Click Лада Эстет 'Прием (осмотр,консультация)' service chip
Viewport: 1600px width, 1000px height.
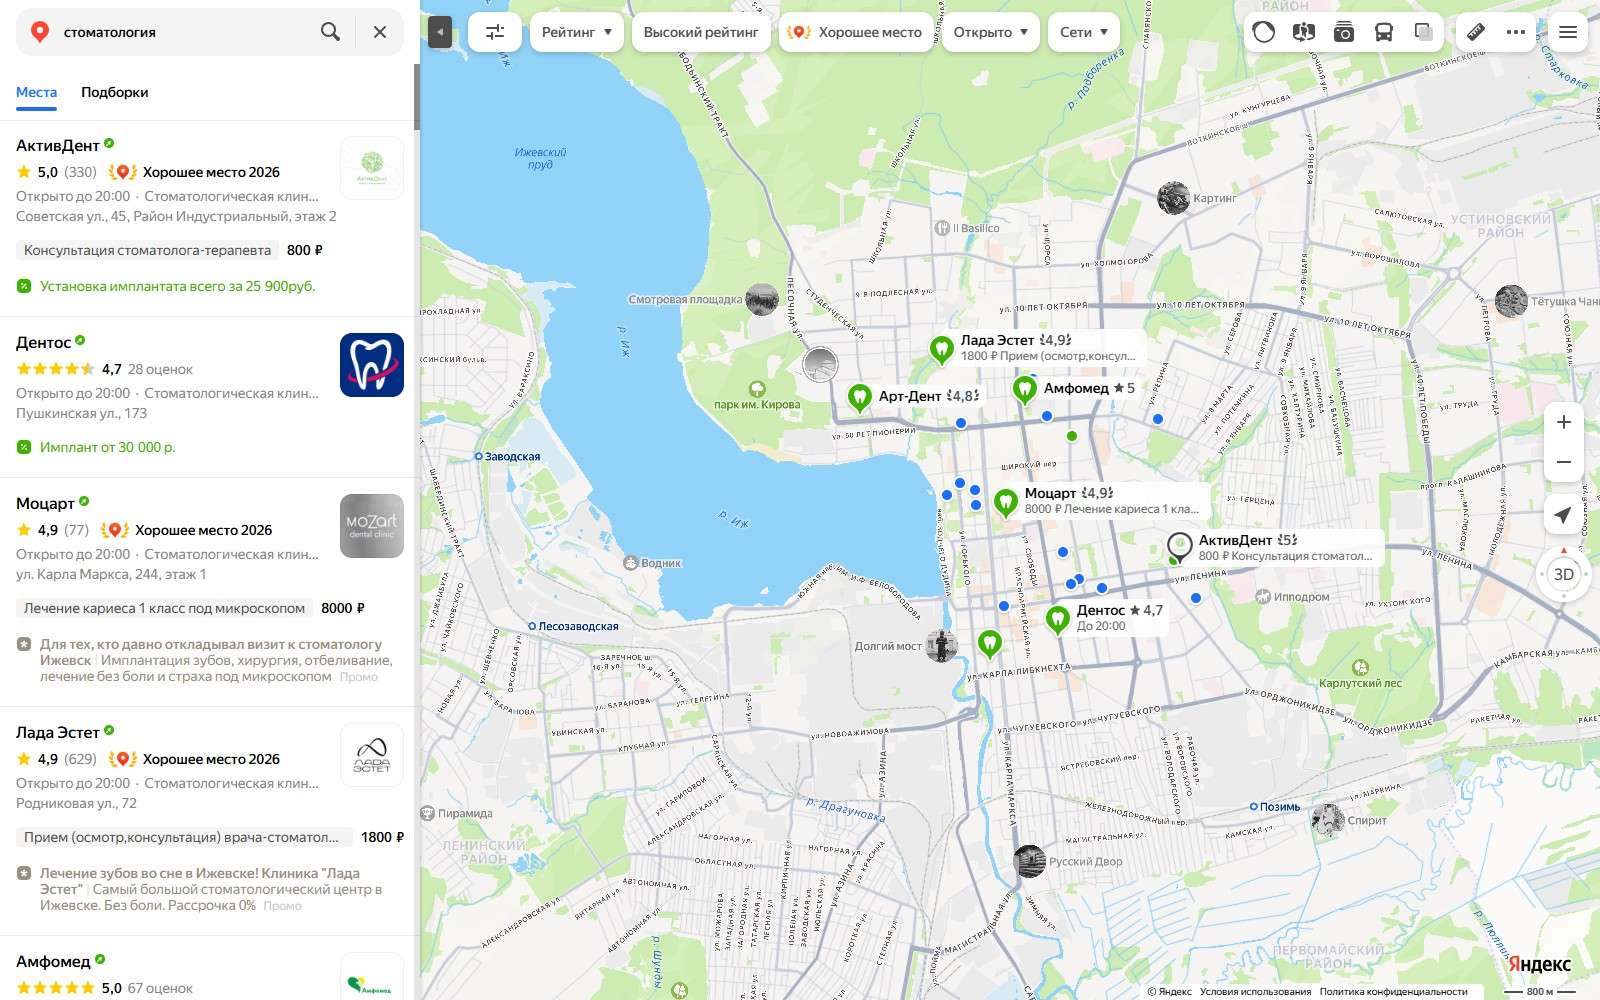184,837
